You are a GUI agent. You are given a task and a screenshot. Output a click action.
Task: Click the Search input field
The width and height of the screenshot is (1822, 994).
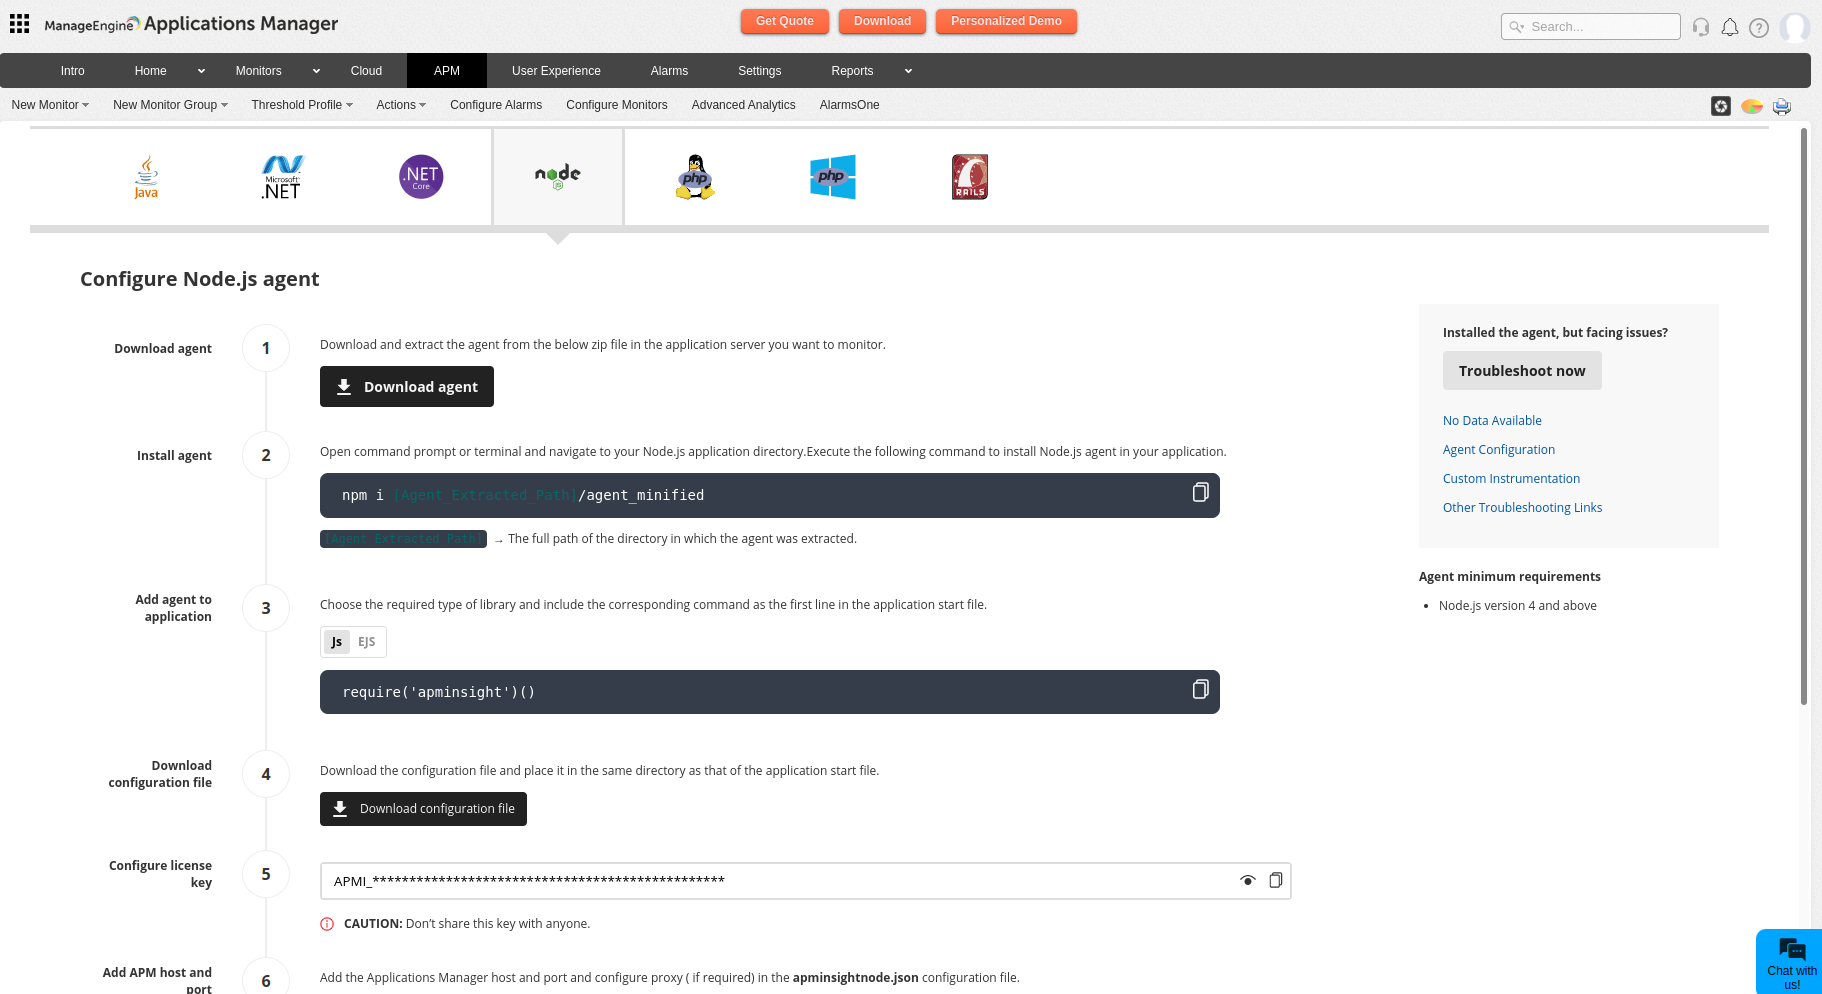[x=1591, y=27]
